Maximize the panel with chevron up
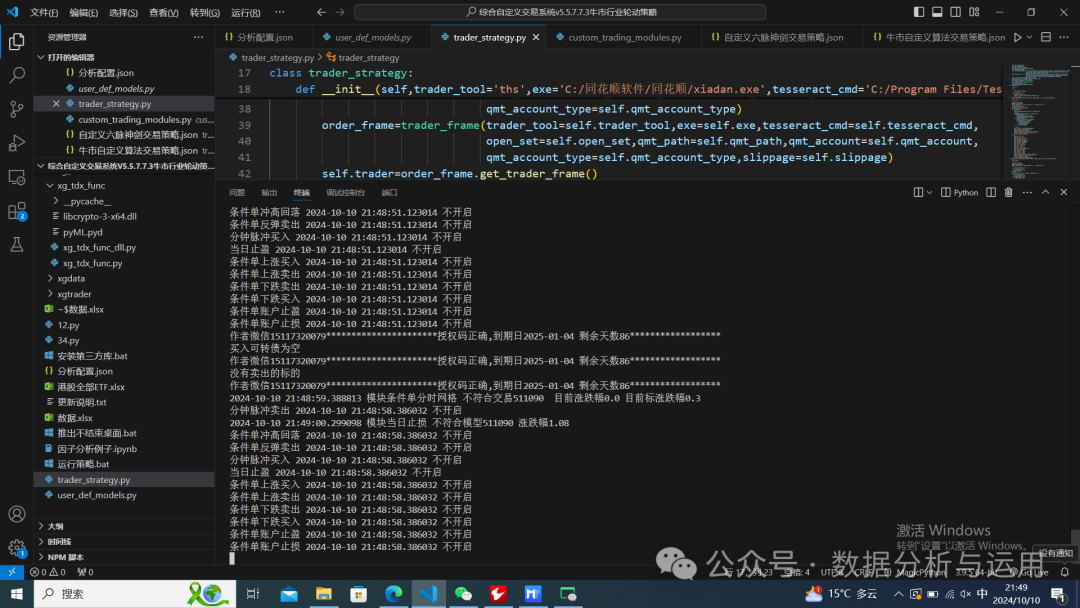Viewport: 1080px width, 608px height. pyautogui.click(x=1046, y=192)
